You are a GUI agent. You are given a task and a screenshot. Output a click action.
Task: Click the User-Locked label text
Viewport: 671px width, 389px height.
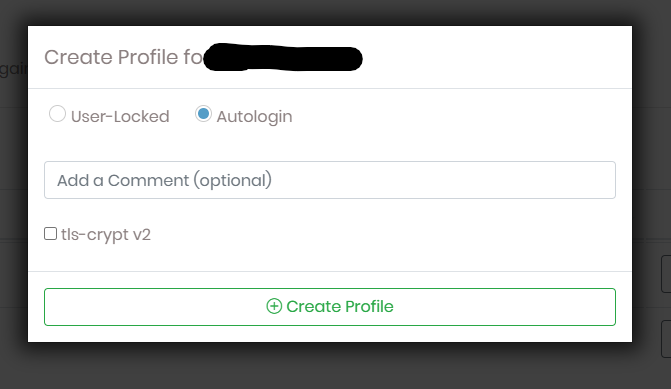coord(120,116)
